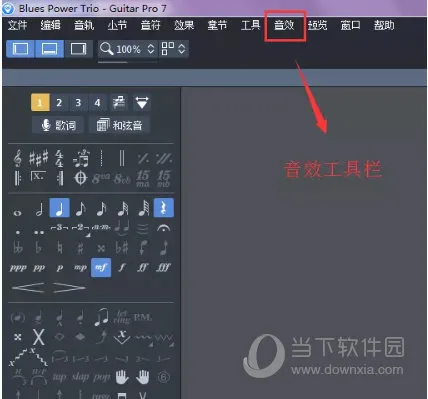Select voice 3
This screenshot has height=399, width=428.
[78, 102]
